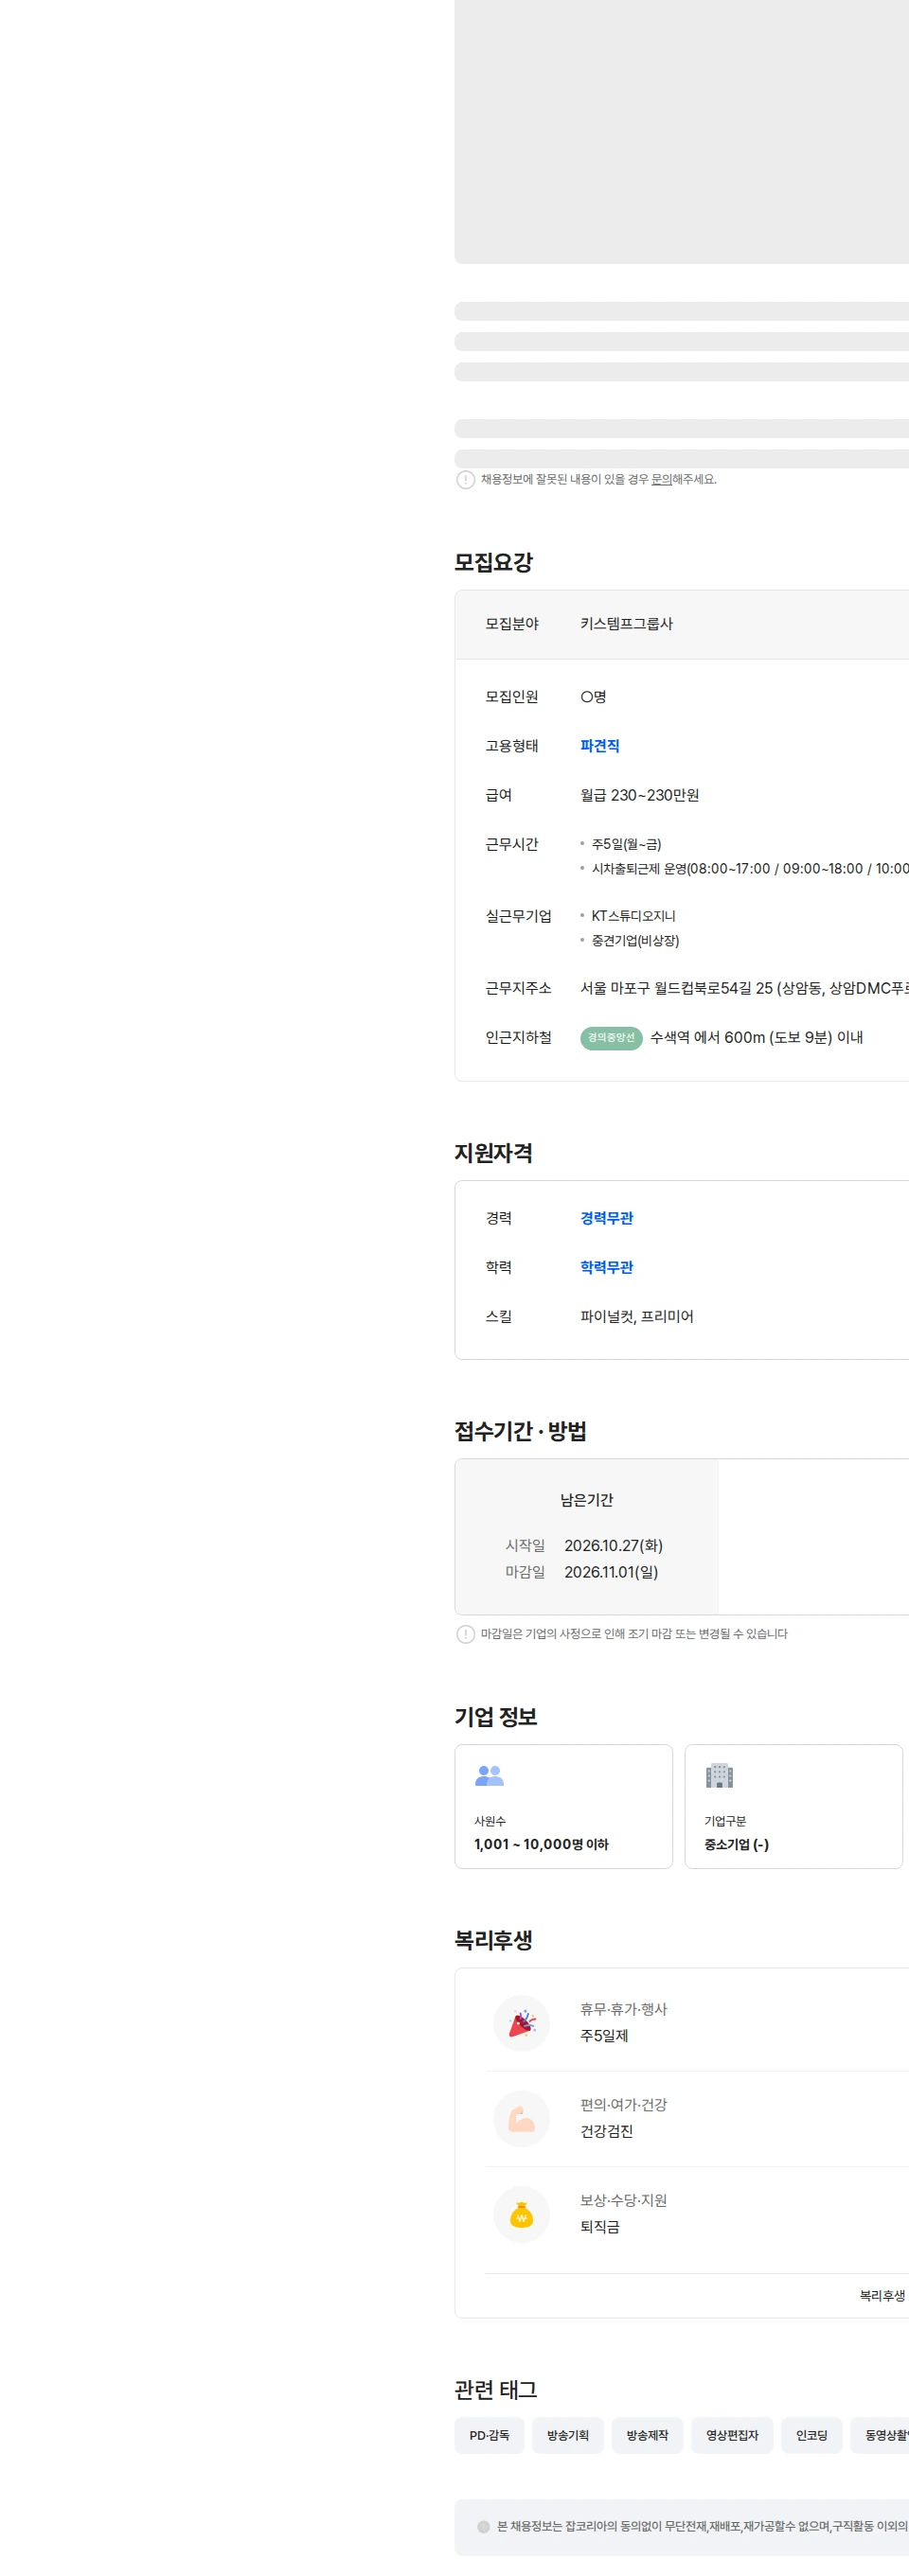Click the 주5일제 benefit text
909x2576 pixels.
(x=604, y=2035)
